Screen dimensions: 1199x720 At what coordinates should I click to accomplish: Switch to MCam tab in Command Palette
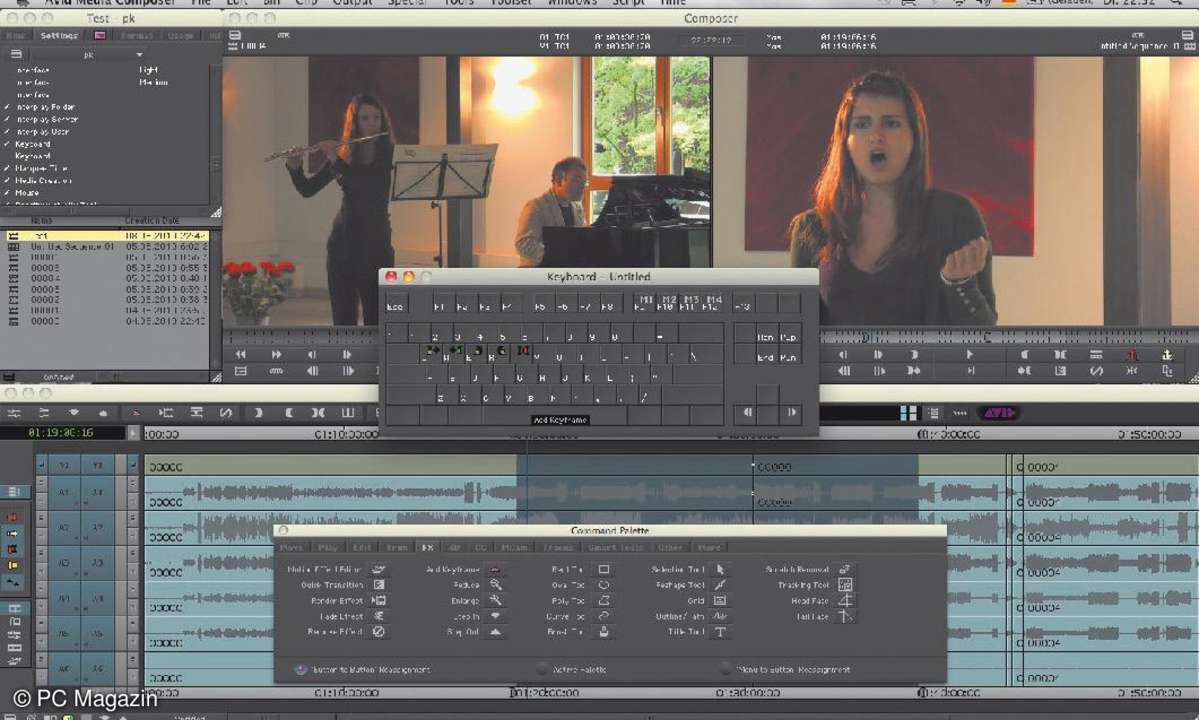pyautogui.click(x=515, y=547)
